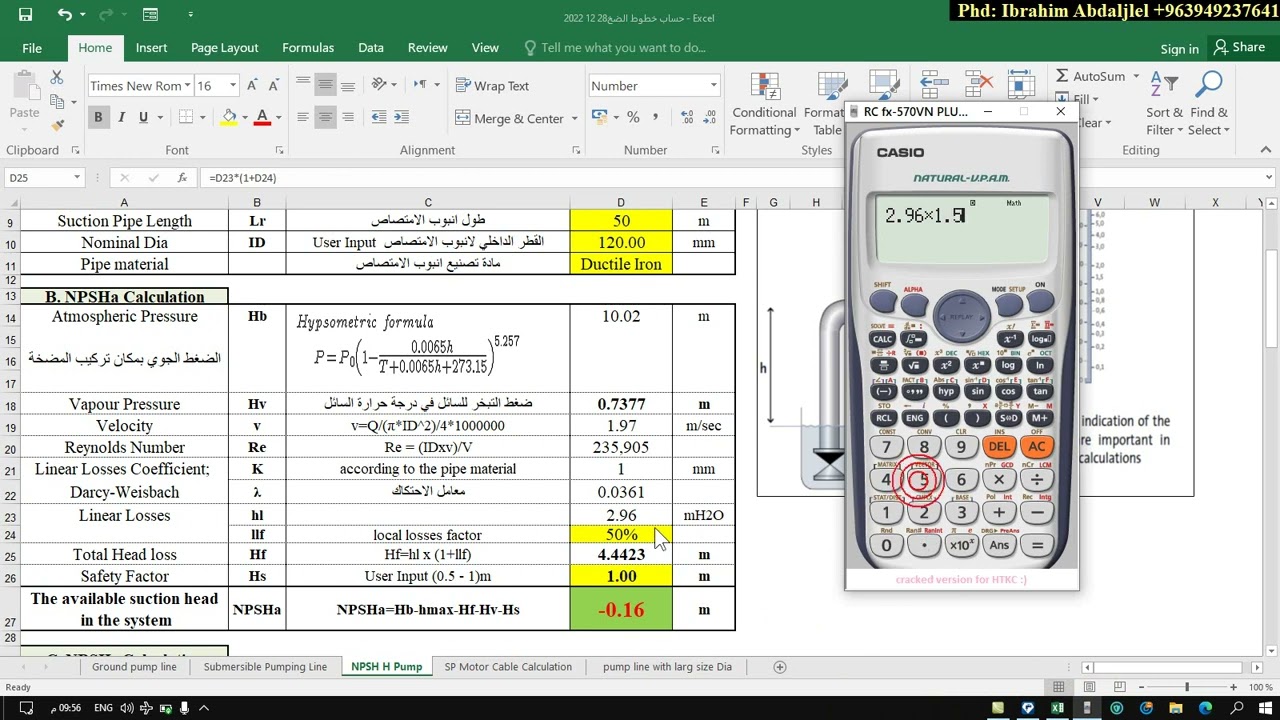Click the Tell me search field

(615, 48)
